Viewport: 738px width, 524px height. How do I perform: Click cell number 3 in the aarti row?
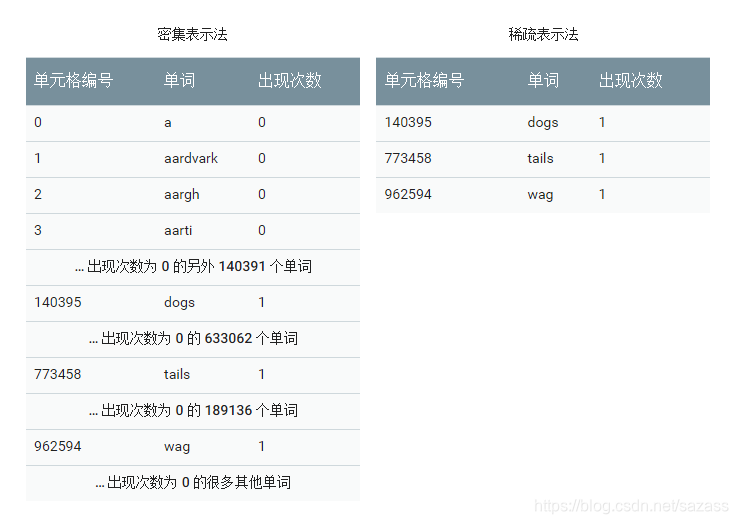pos(38,230)
